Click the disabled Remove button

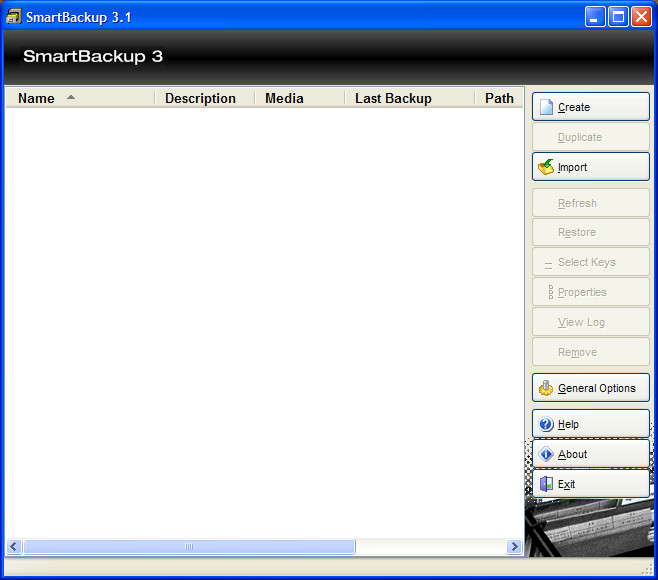[591, 352]
